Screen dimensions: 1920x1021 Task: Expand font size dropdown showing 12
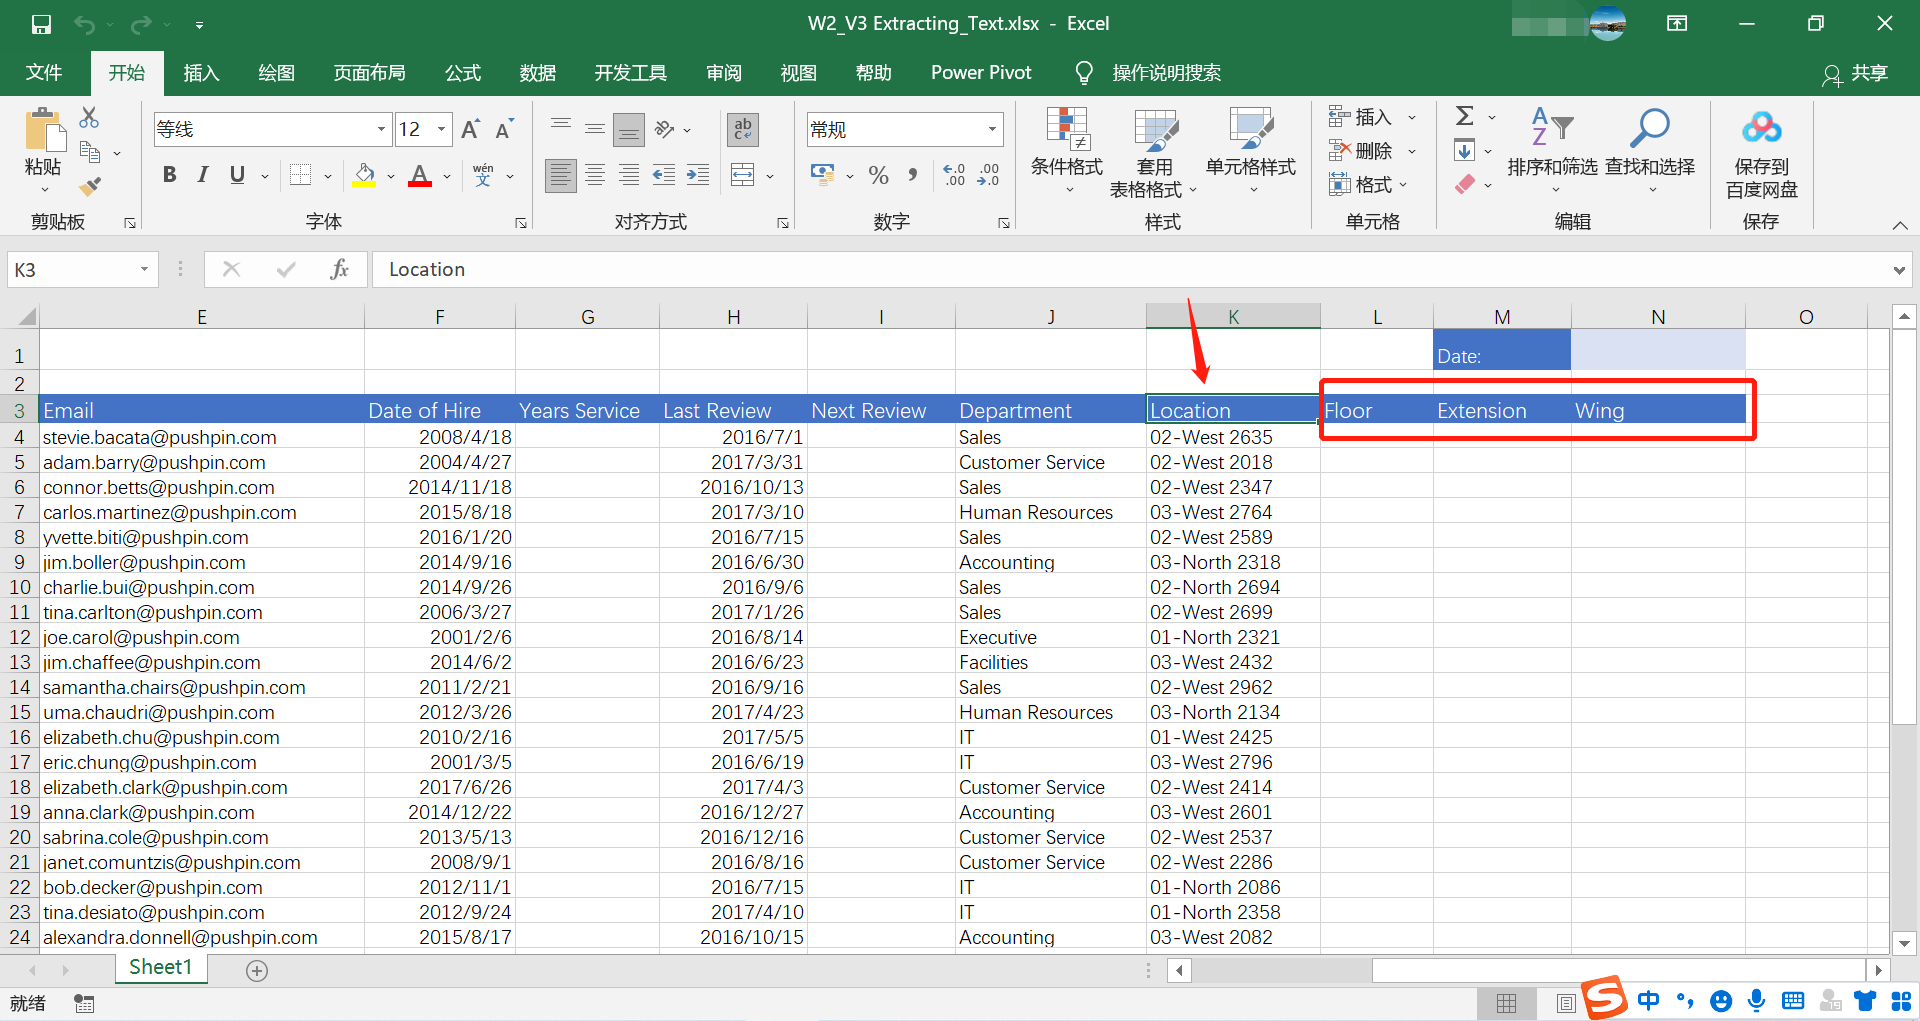441,129
